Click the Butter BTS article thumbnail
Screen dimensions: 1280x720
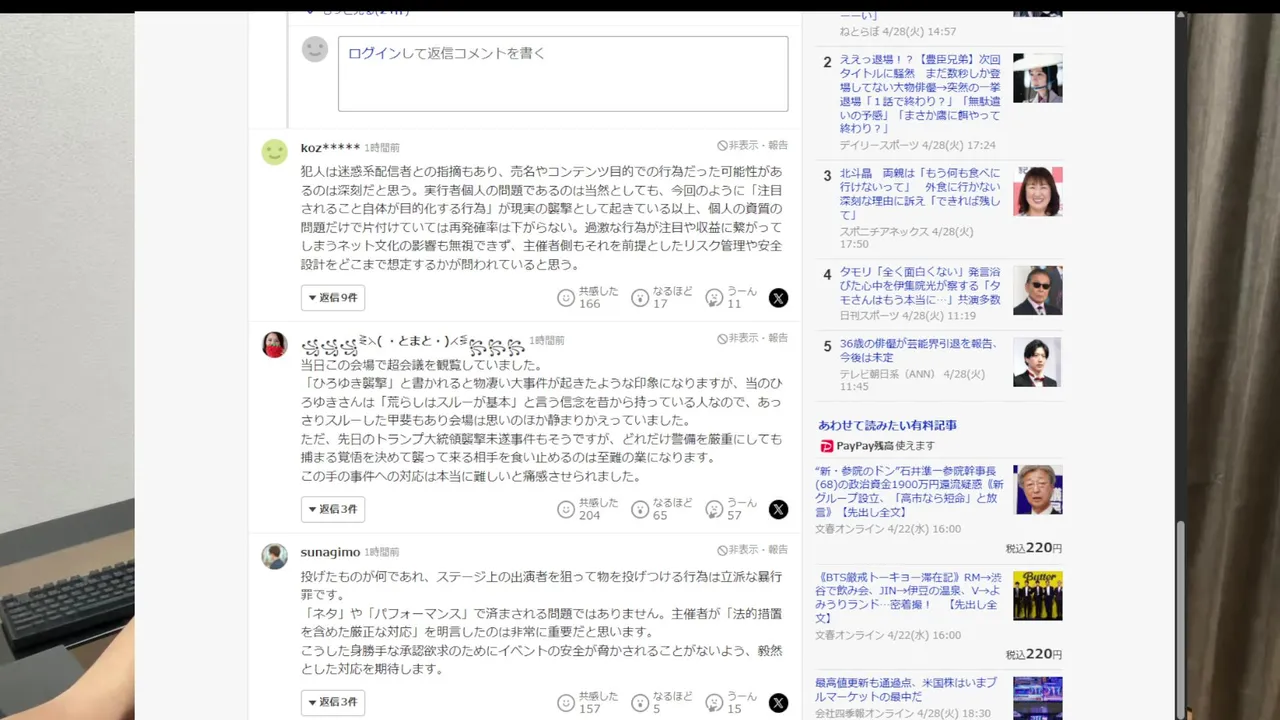(x=1037, y=595)
